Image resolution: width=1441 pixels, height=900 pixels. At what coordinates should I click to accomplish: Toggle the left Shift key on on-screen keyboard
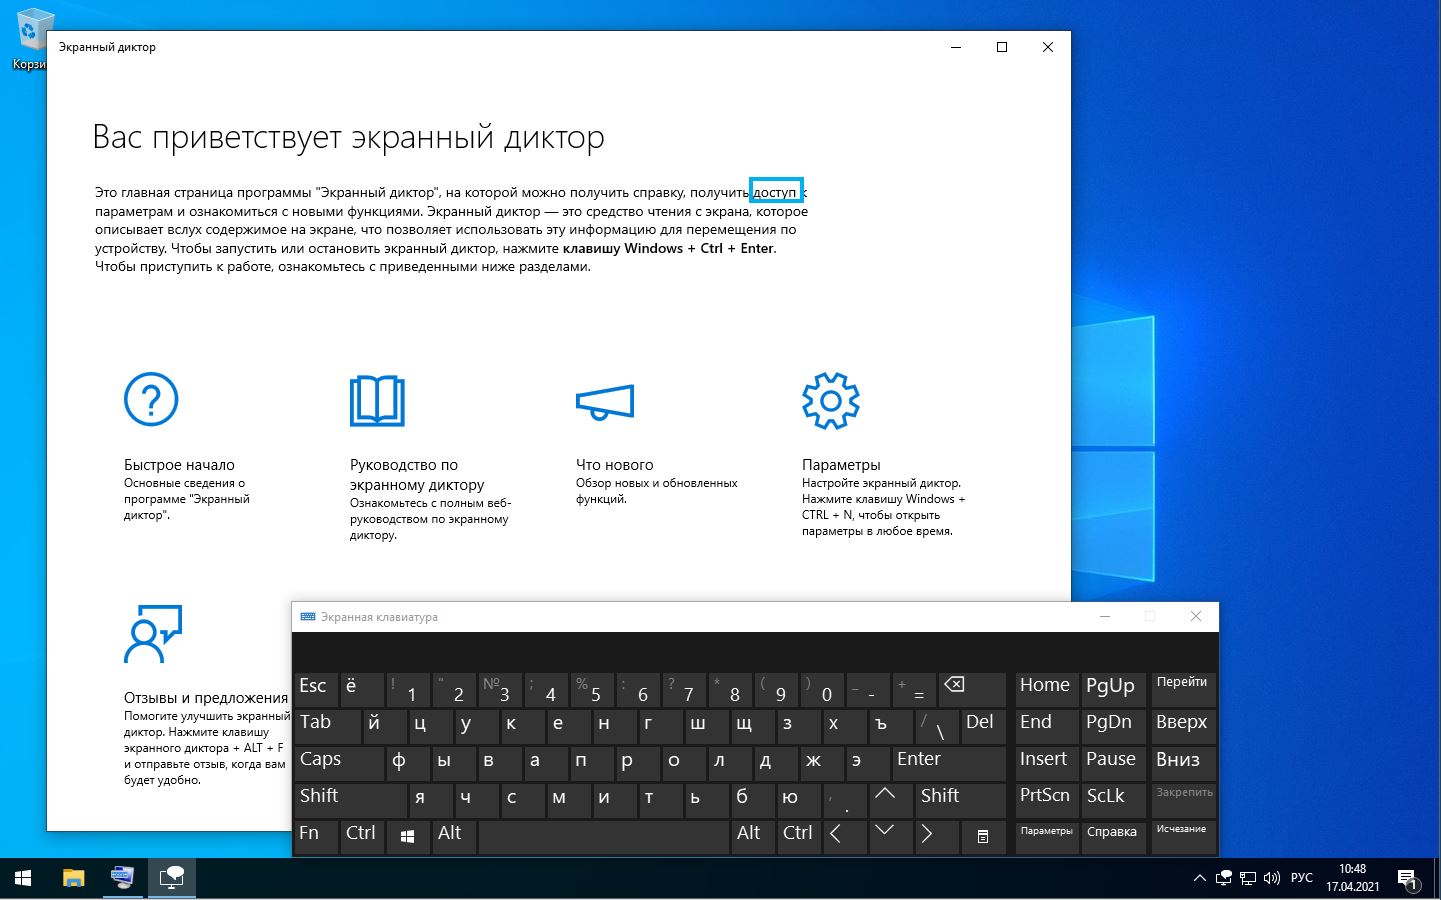[350, 799]
